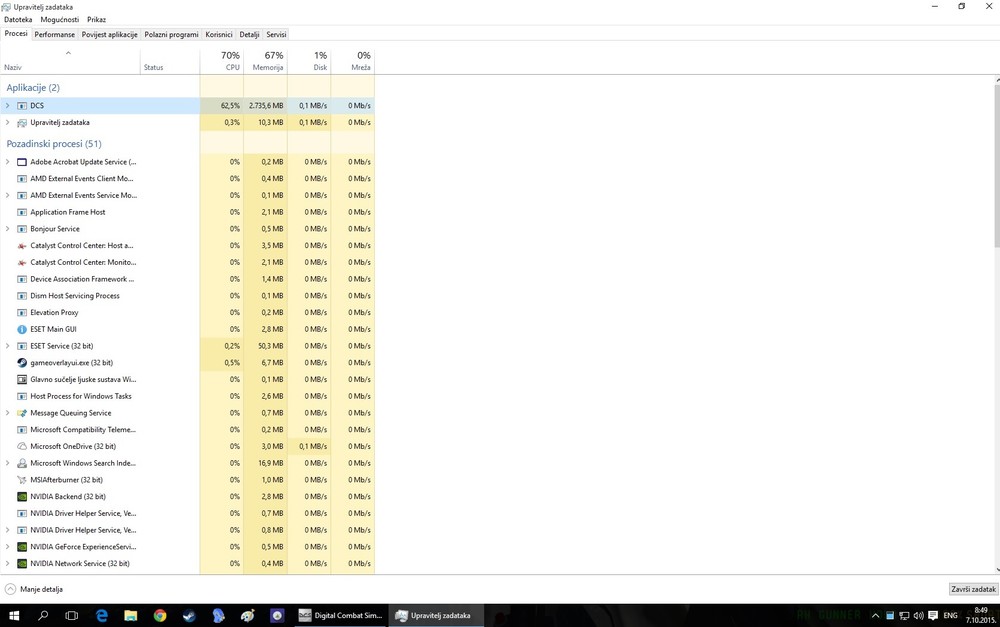The height and width of the screenshot is (627, 1000).
Task: Click the NVIDIA Network Service icon
Action: coord(22,564)
